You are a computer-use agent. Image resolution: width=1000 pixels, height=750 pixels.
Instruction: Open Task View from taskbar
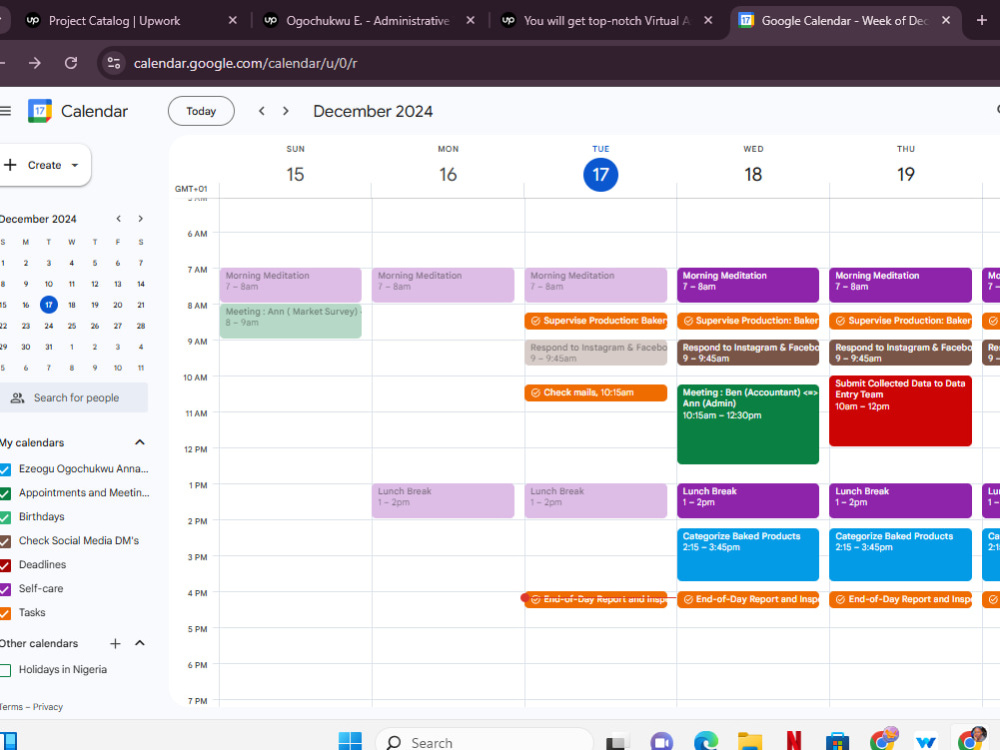click(617, 742)
